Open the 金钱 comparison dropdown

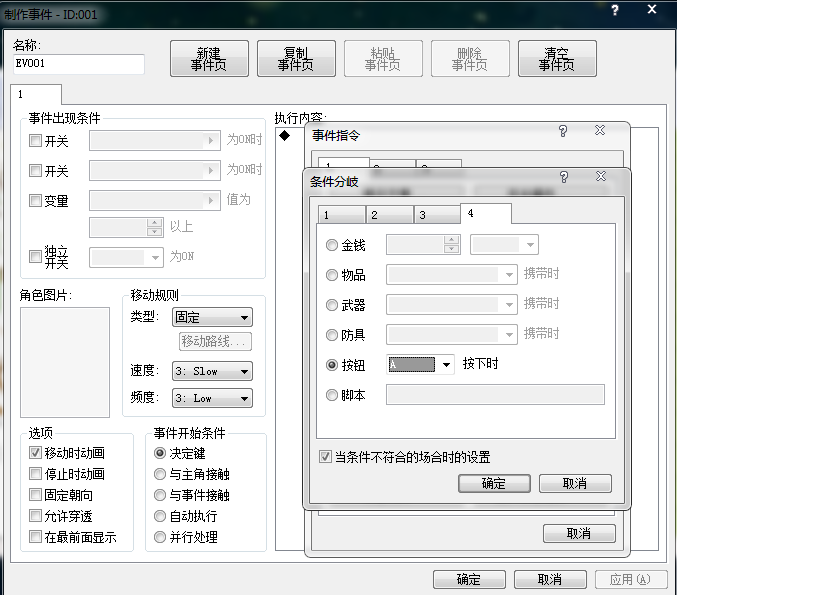point(504,244)
